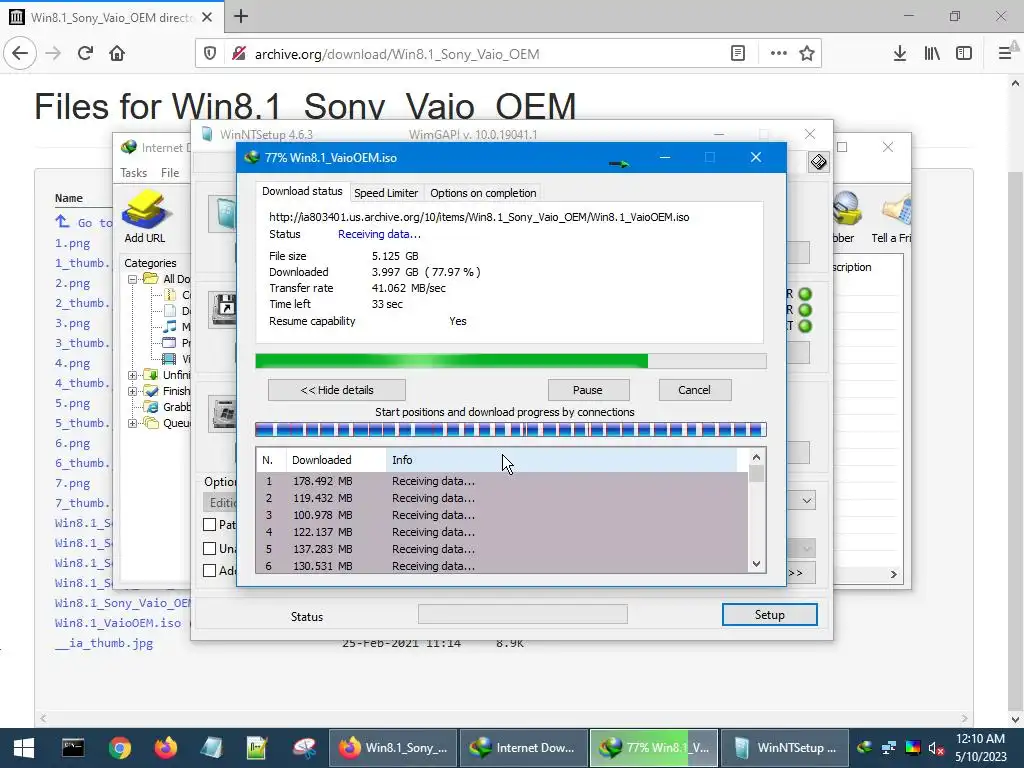
Task: Reload the archive.org page
Action: [85, 54]
